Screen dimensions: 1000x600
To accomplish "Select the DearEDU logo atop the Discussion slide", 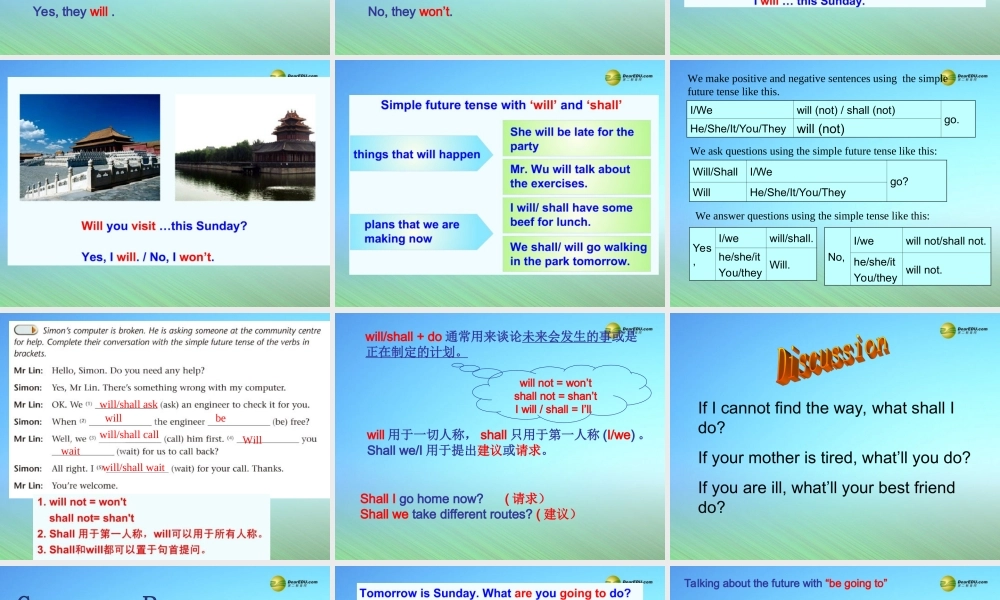I will pyautogui.click(x=948, y=328).
